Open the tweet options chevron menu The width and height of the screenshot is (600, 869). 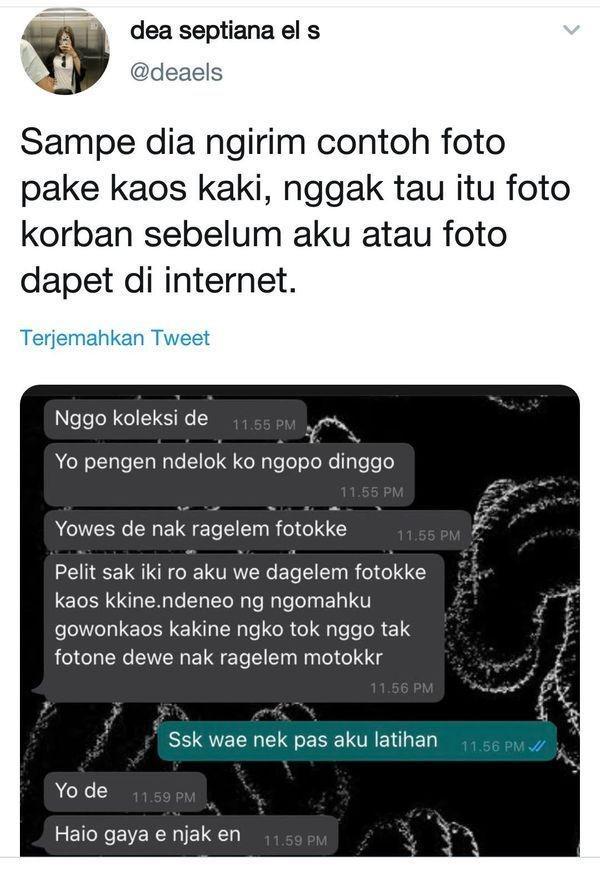pos(571,30)
